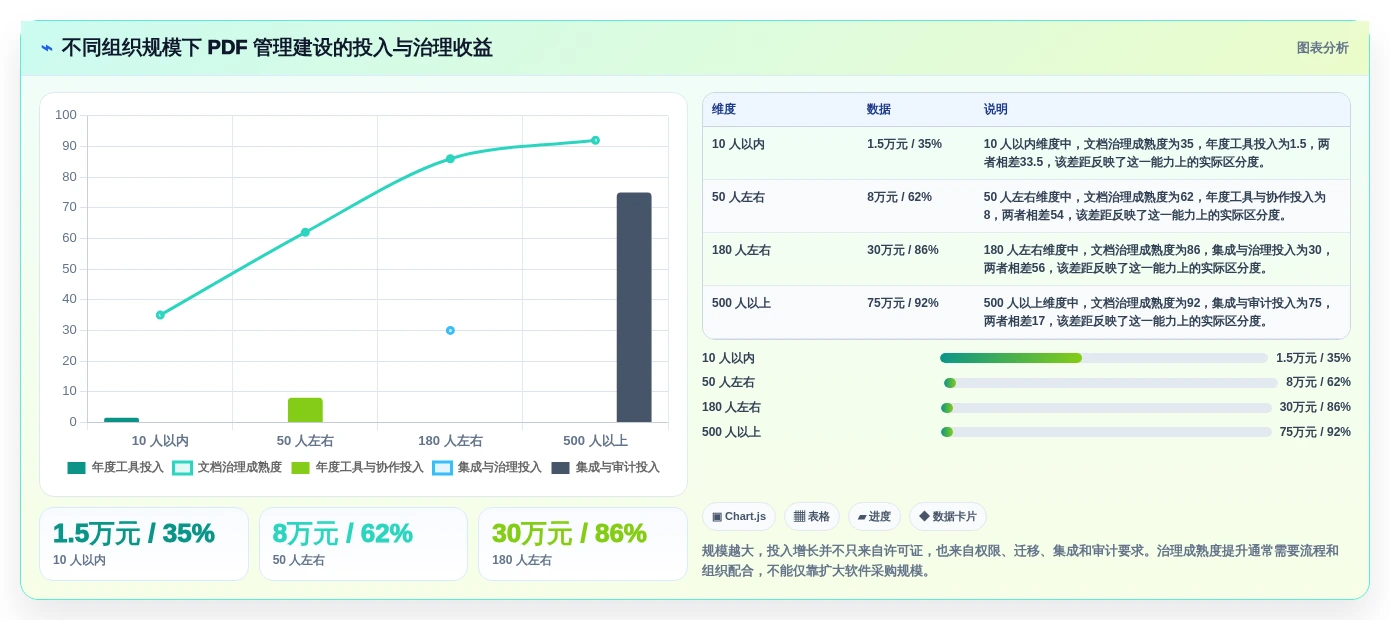Toggle the 集成与审计投入 legend item

coord(605,467)
